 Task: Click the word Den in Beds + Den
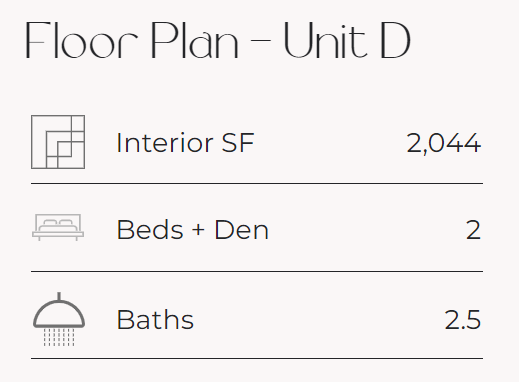[241, 230]
